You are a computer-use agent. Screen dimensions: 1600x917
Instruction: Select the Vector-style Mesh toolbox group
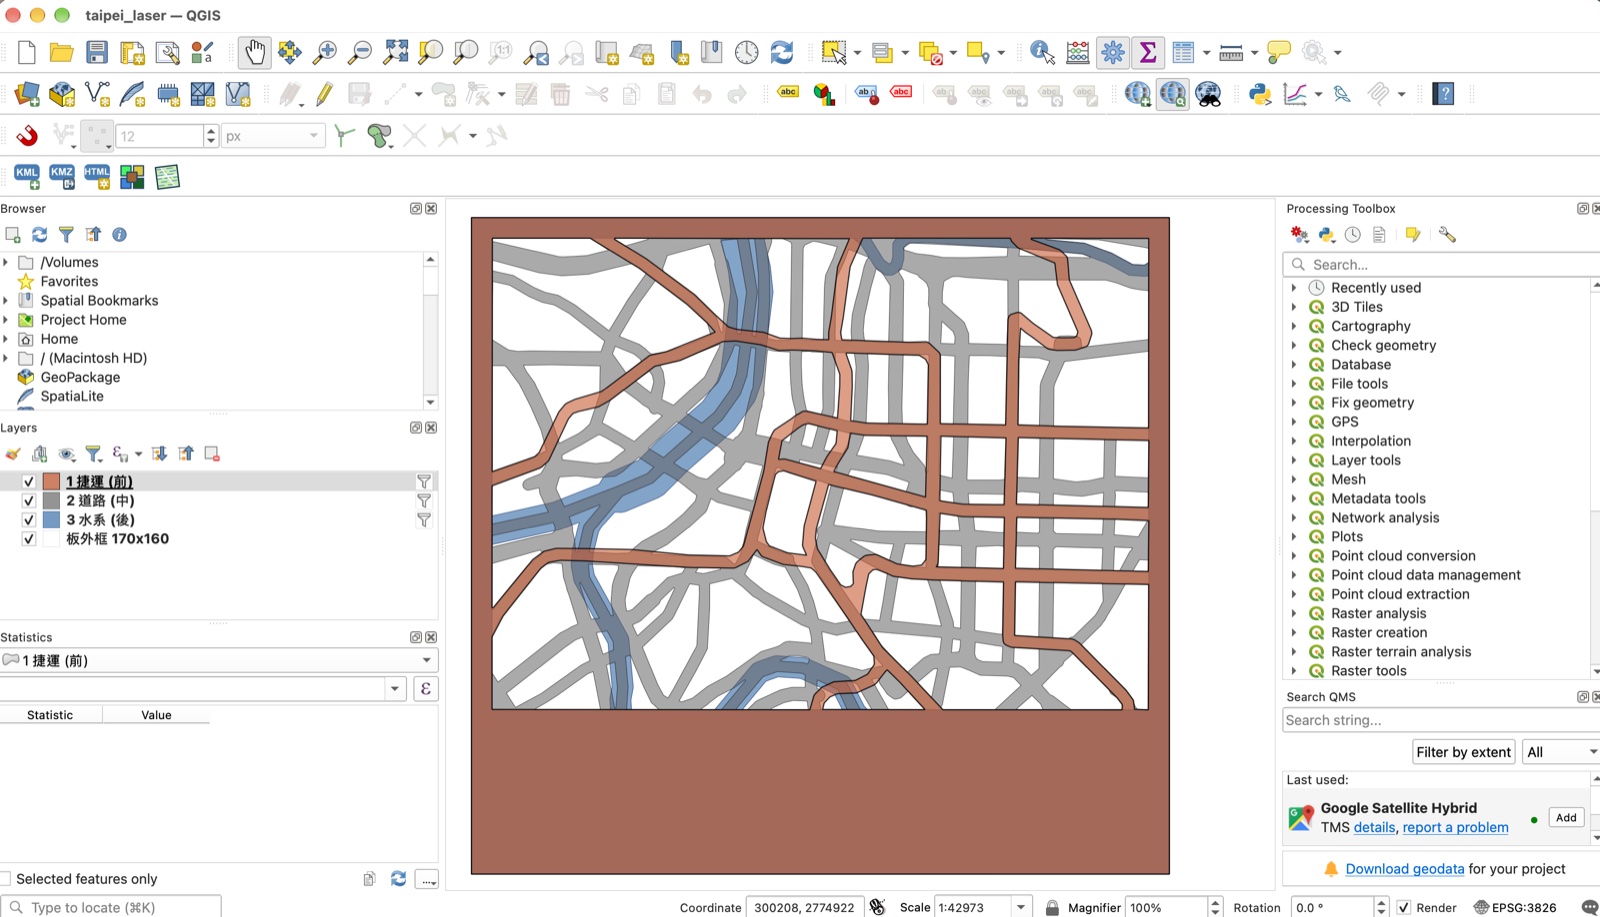(1348, 480)
